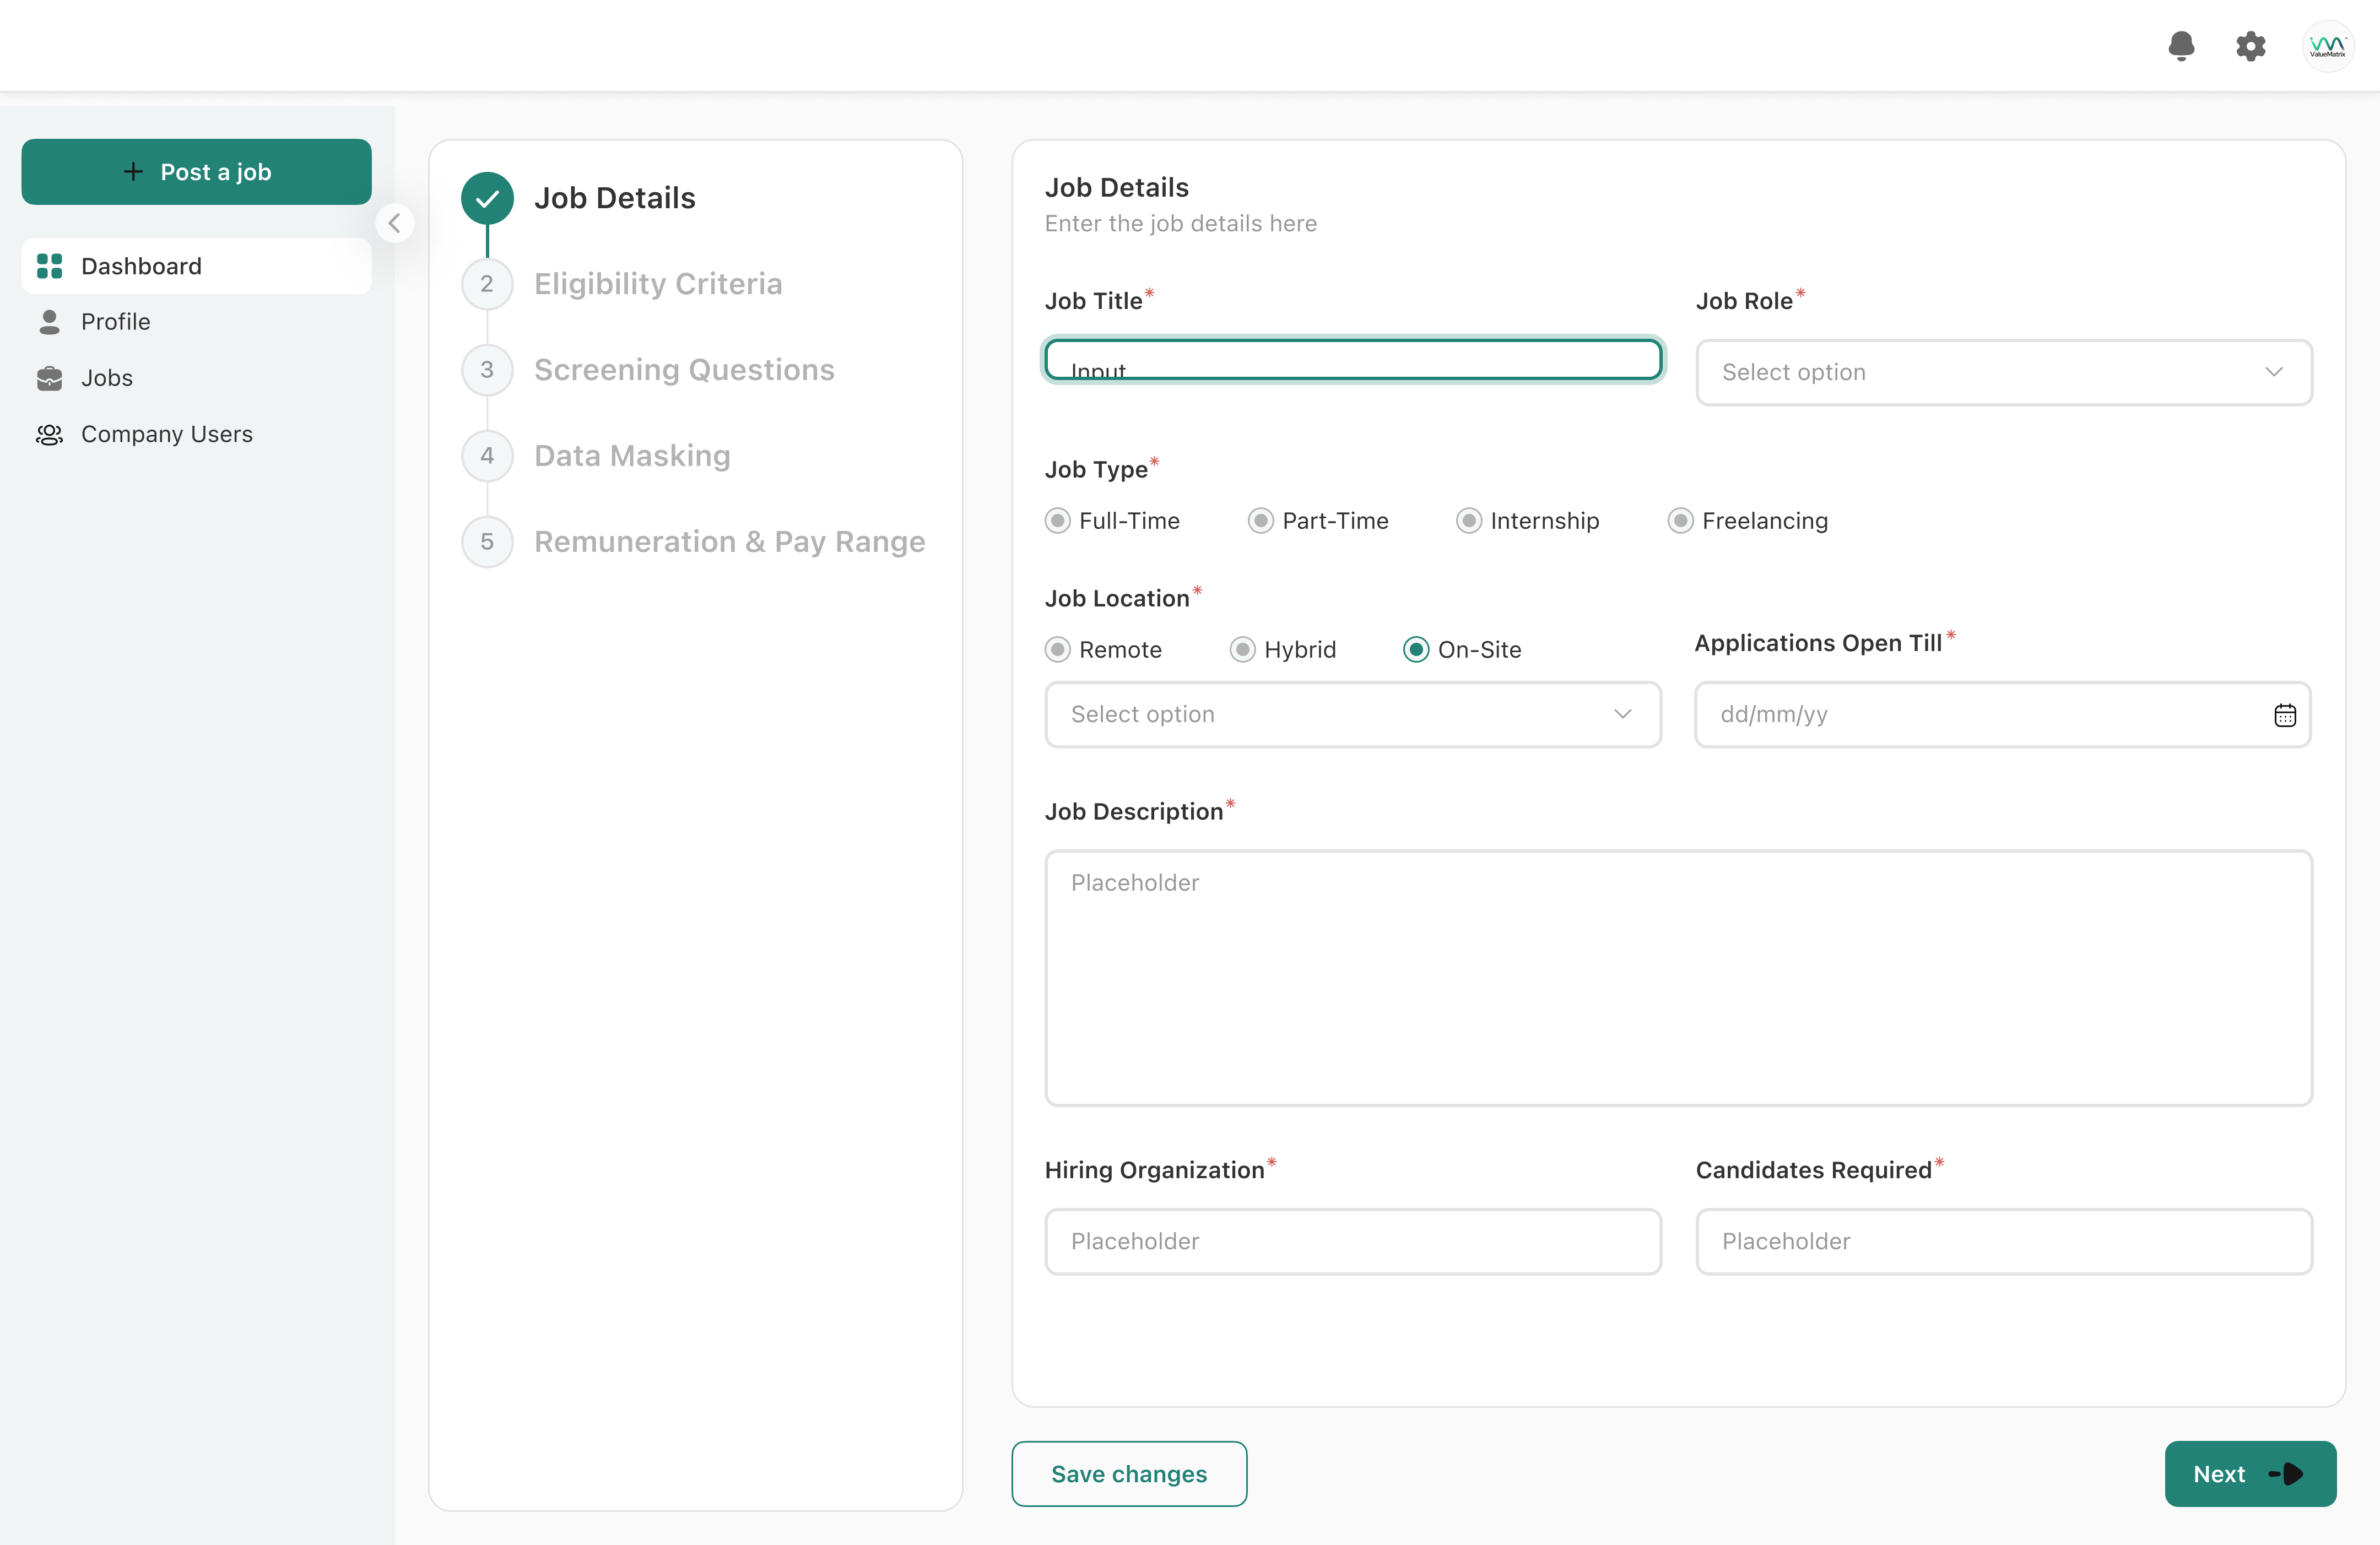Open settings via the gear icon

click(2250, 46)
